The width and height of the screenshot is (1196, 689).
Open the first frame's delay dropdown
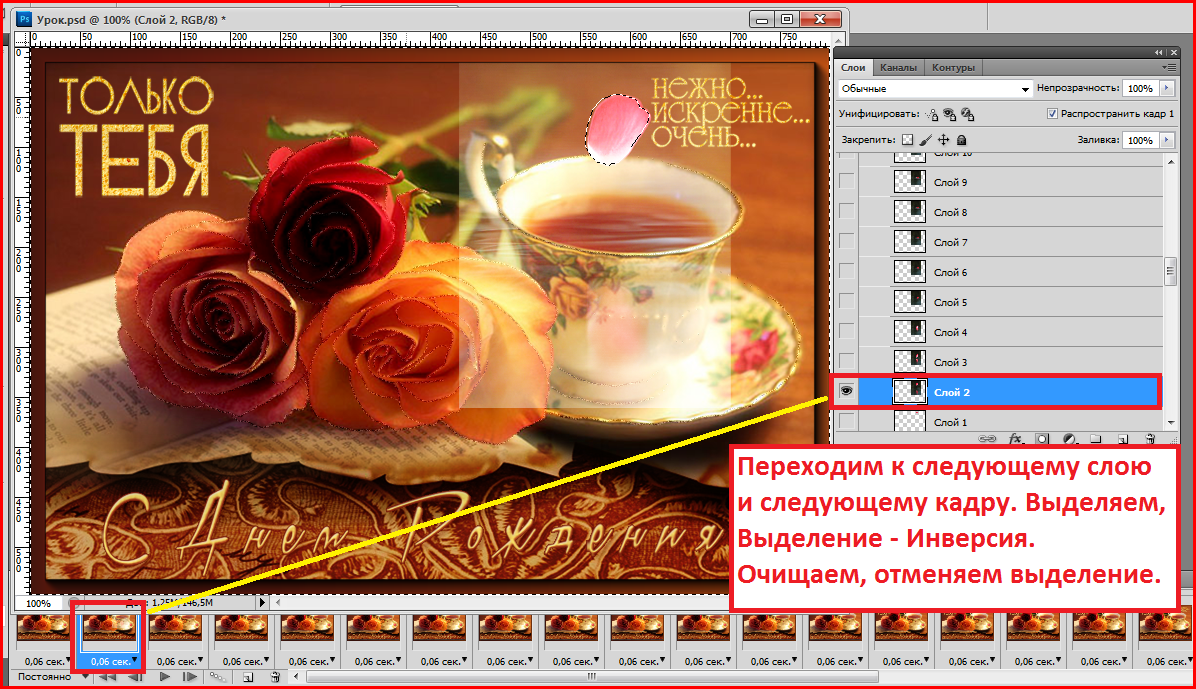[69, 659]
